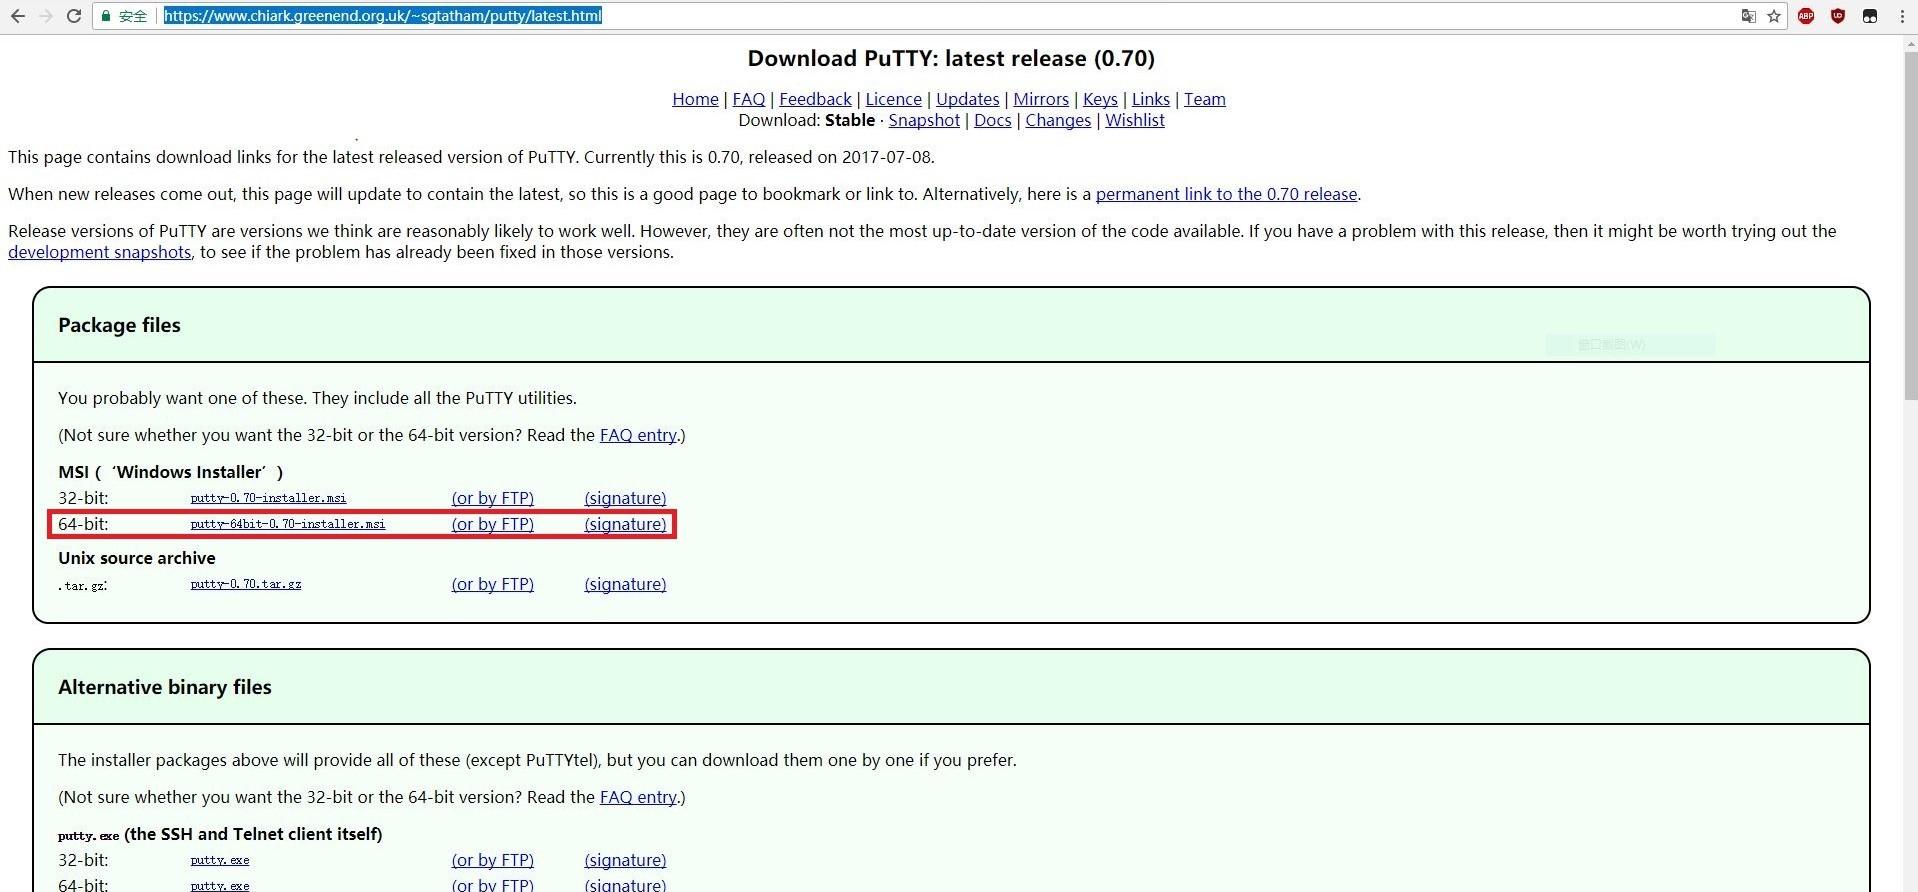The width and height of the screenshot is (1918, 892).
Task: Open the Updates link
Action: click(967, 99)
